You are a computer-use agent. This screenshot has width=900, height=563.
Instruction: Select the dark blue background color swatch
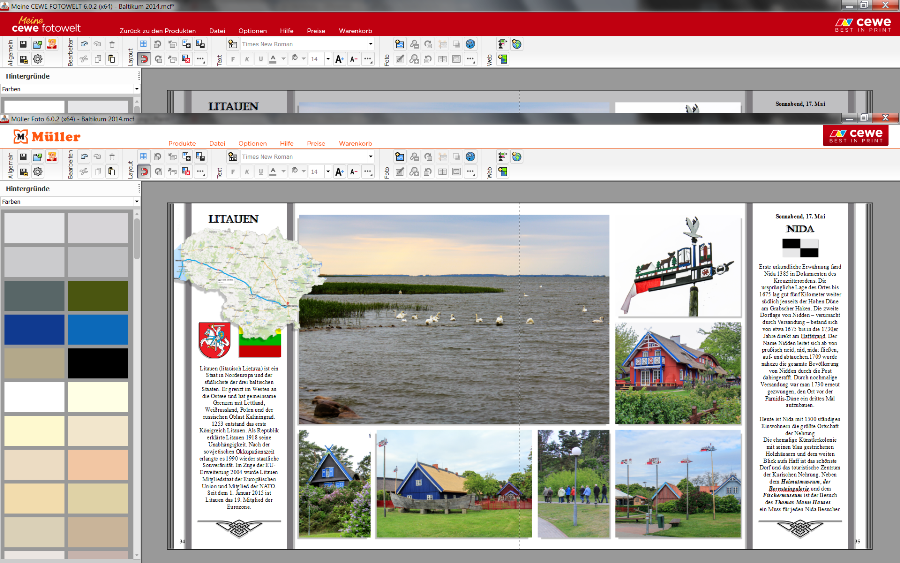34,329
